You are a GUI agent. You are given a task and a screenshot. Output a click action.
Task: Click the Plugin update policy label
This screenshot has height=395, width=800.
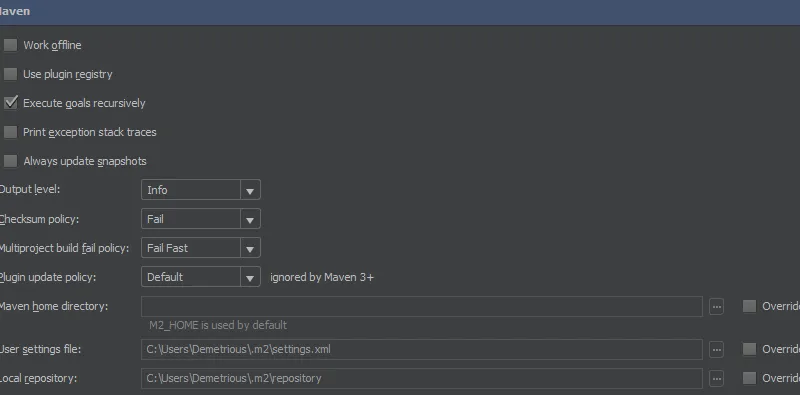click(x=48, y=277)
